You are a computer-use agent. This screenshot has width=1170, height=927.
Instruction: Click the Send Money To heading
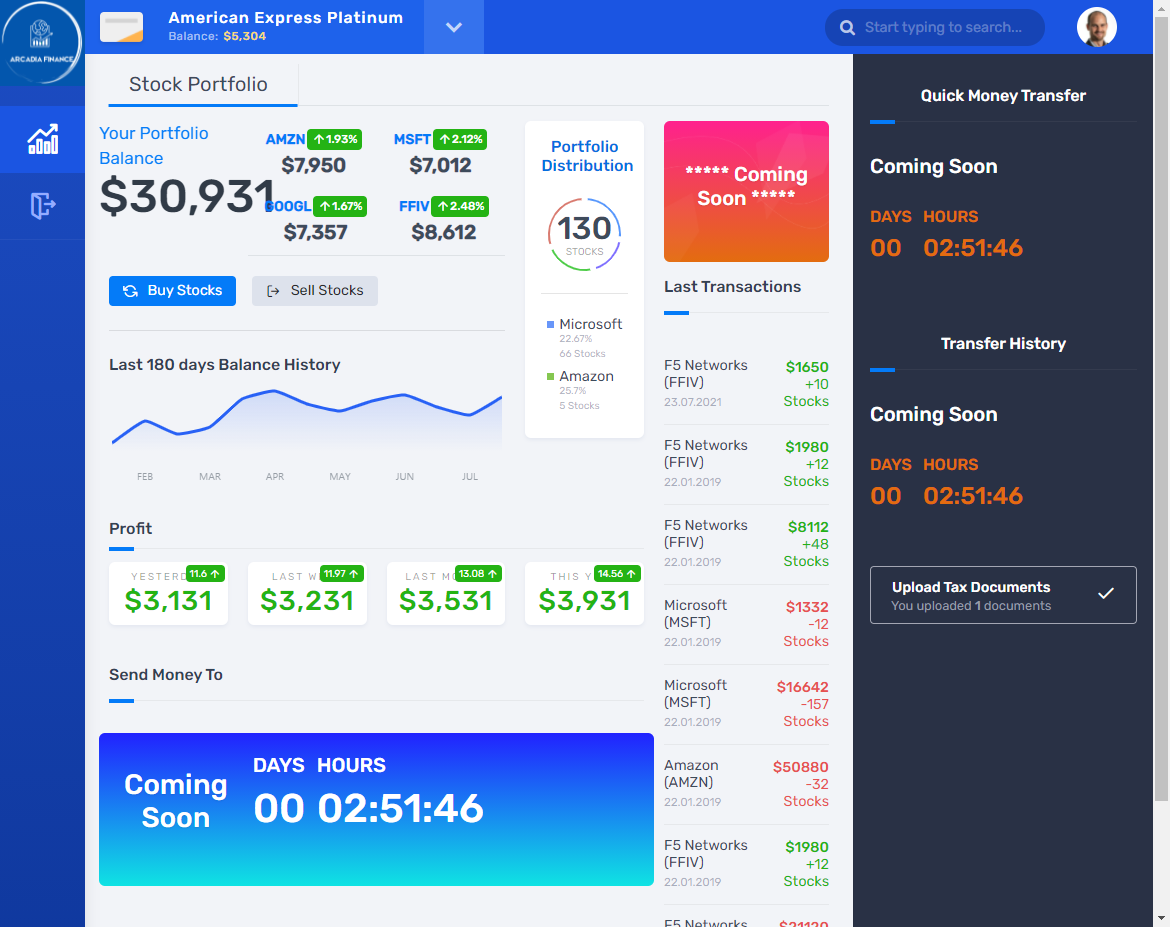tap(166, 675)
